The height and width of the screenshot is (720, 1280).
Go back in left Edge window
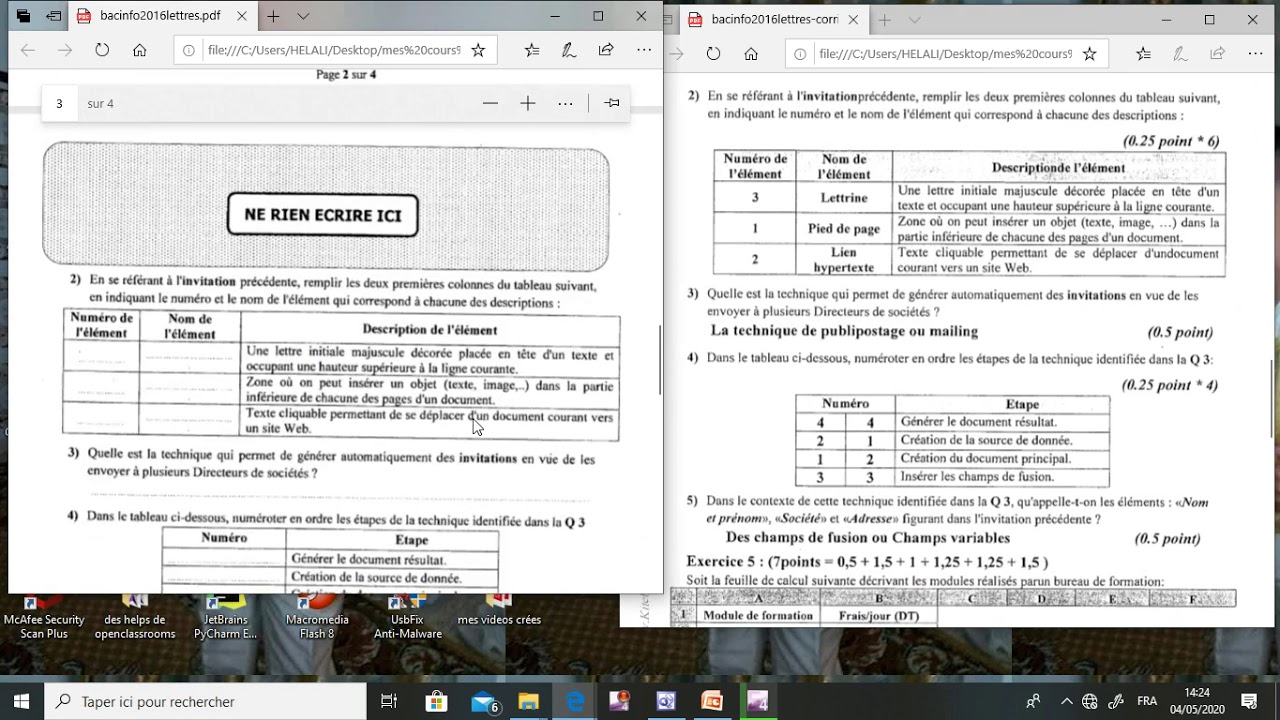(28, 50)
